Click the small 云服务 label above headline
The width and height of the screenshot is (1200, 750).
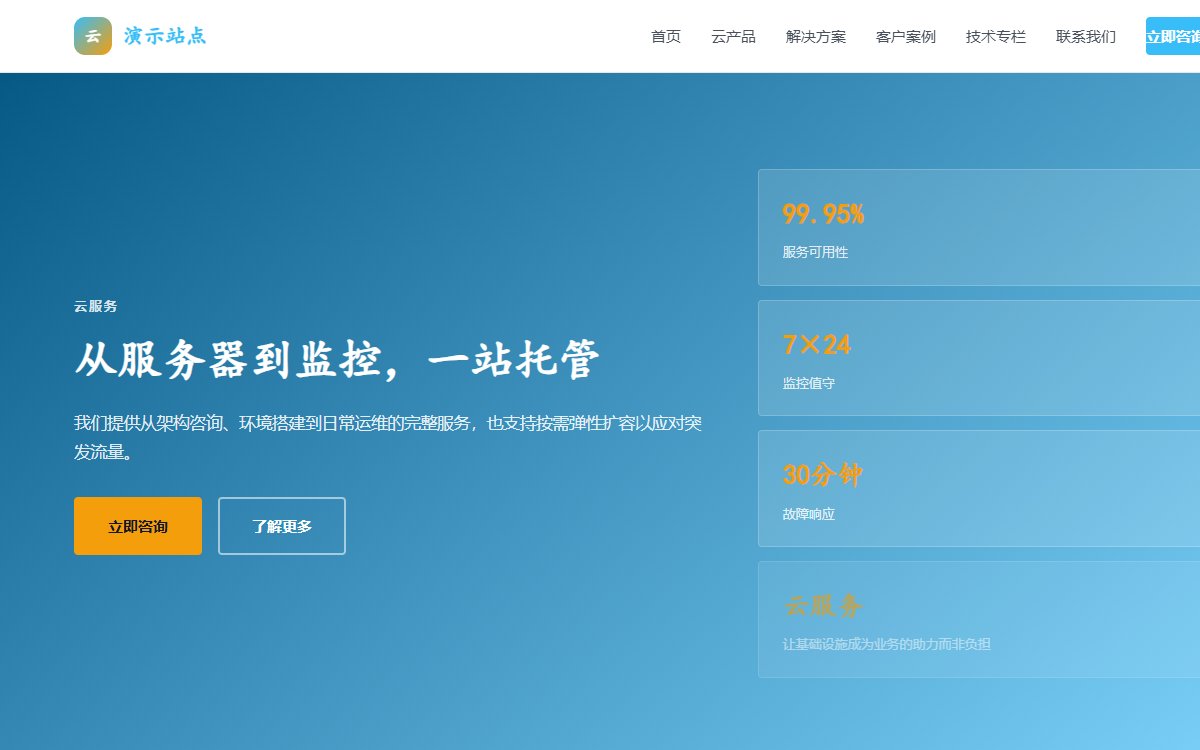[96, 306]
